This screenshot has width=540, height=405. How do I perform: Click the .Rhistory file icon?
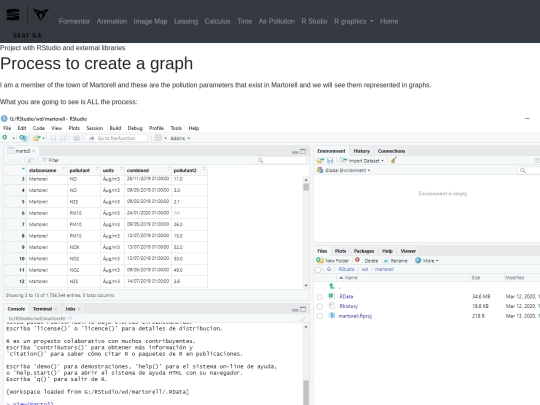pos(332,305)
